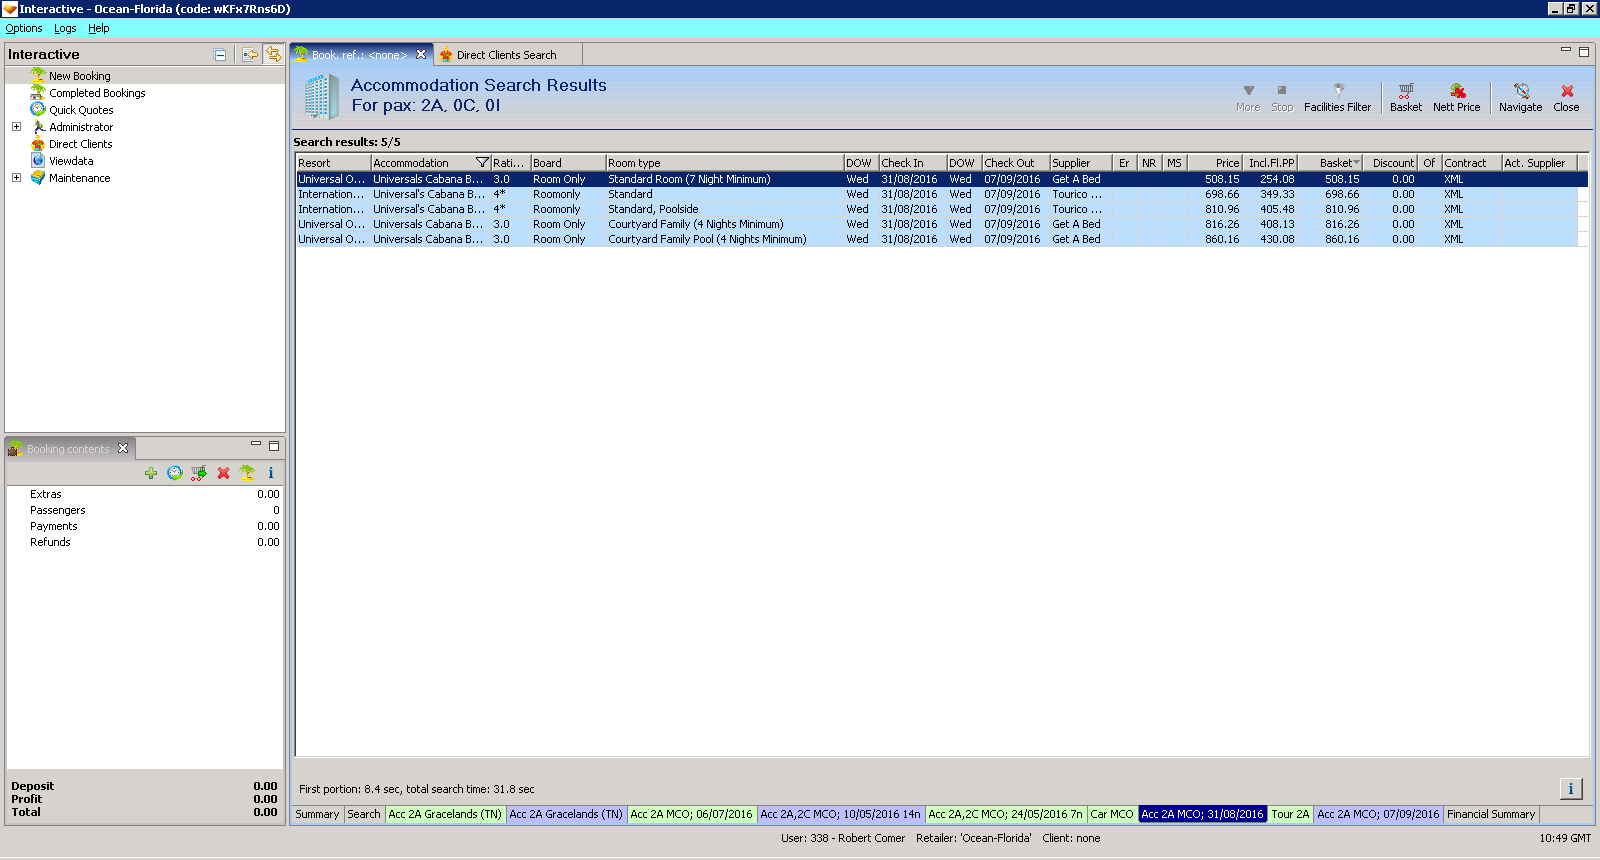
Task: Collapse all in the Interactive tree
Action: tap(220, 55)
